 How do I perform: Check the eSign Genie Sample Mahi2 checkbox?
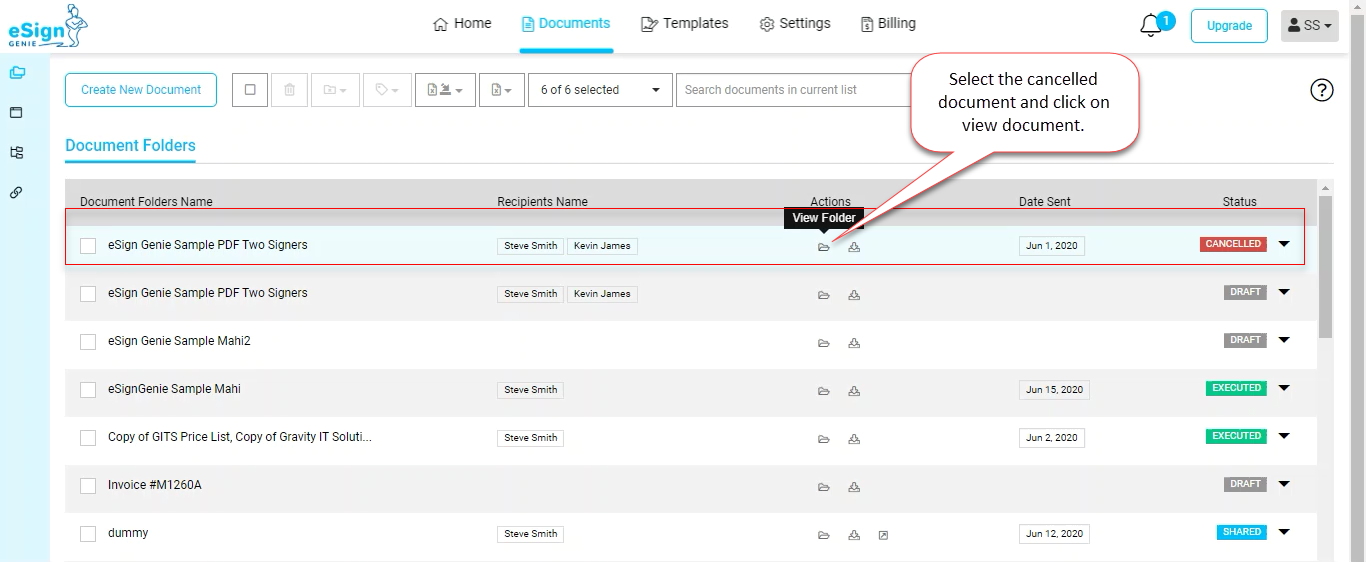point(88,342)
